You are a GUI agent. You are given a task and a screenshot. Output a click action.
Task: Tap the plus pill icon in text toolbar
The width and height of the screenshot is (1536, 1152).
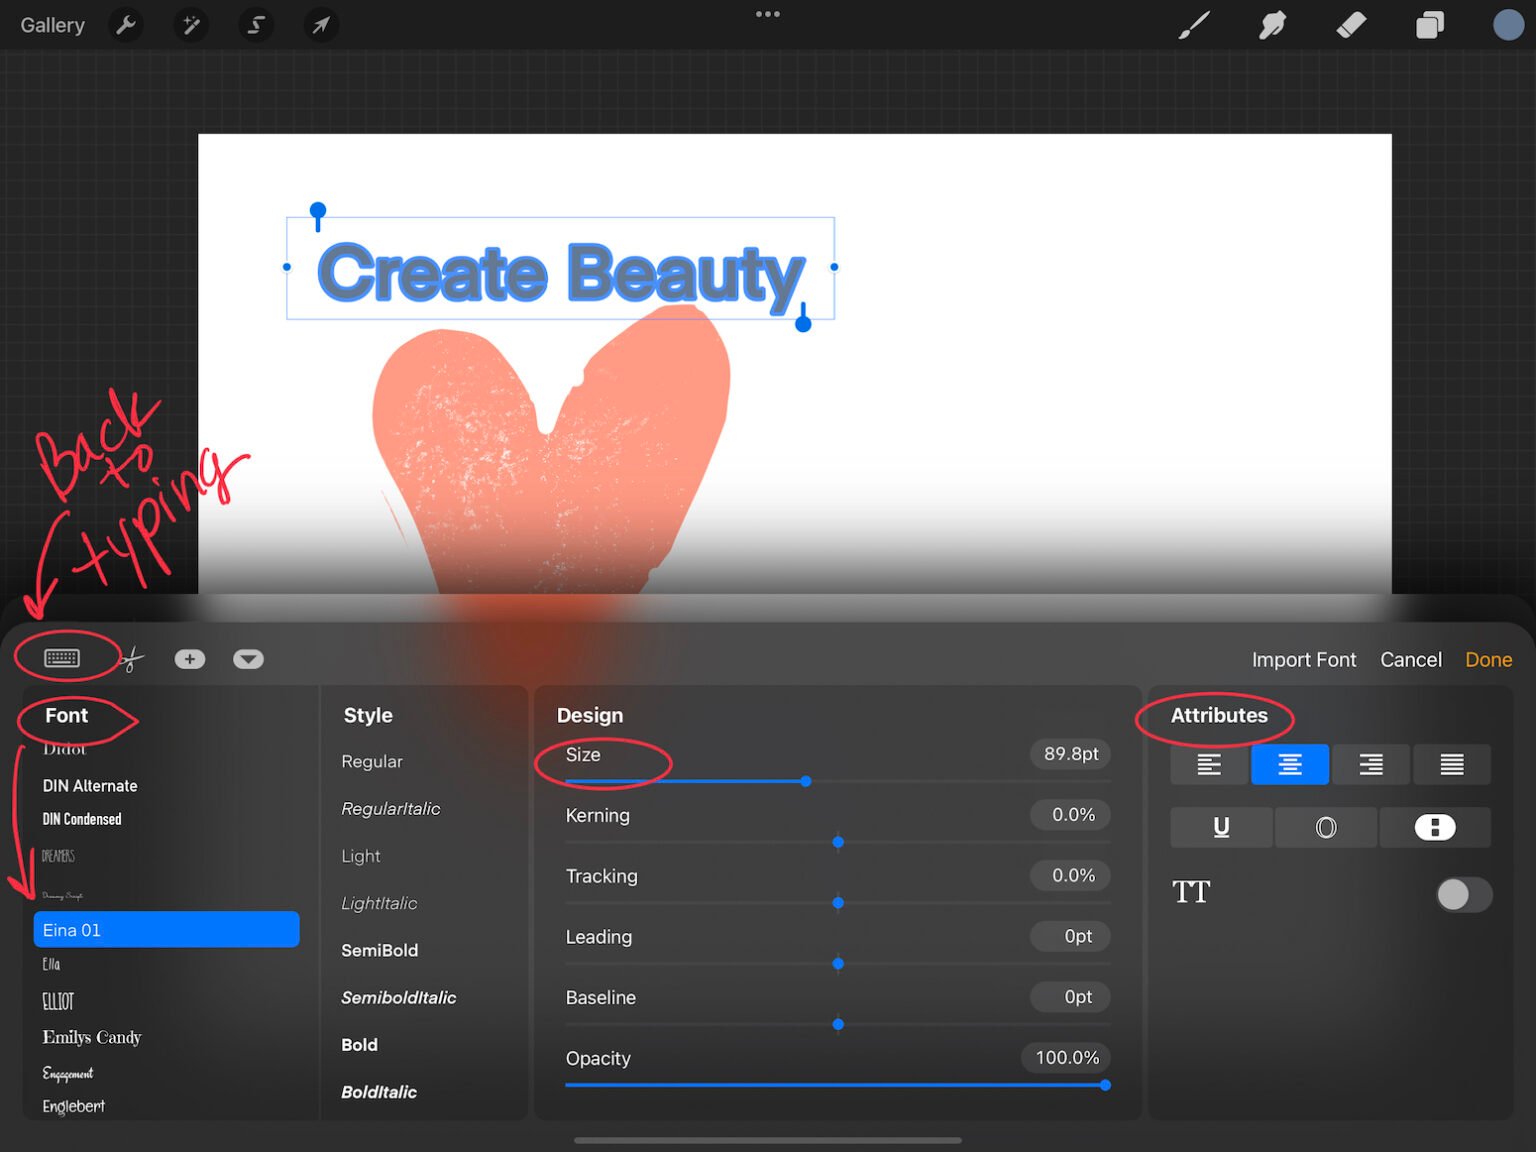[190, 659]
